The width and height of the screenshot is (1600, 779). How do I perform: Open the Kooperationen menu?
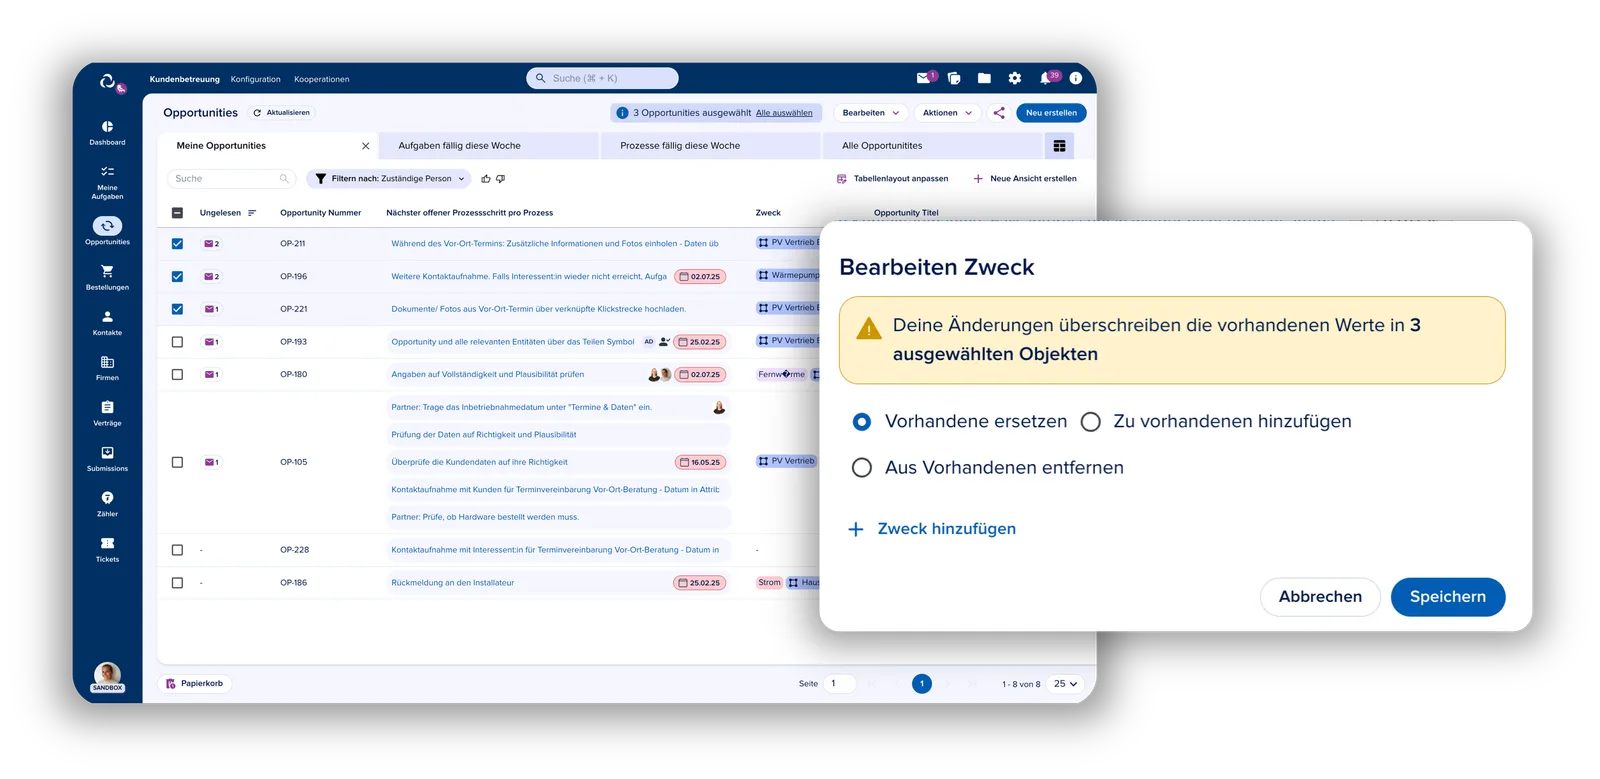point(322,79)
